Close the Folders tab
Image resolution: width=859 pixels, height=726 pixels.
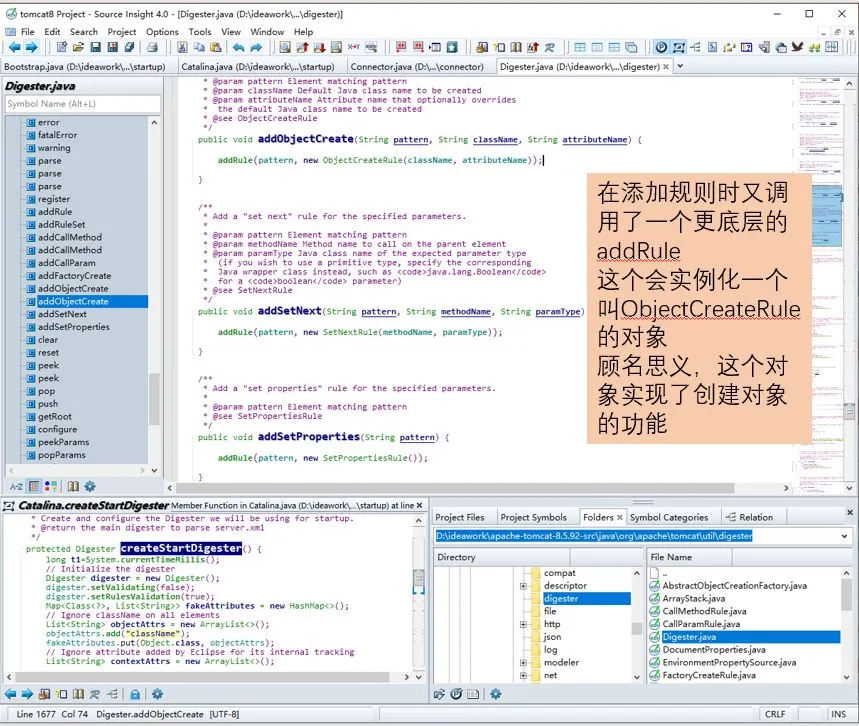[620, 517]
